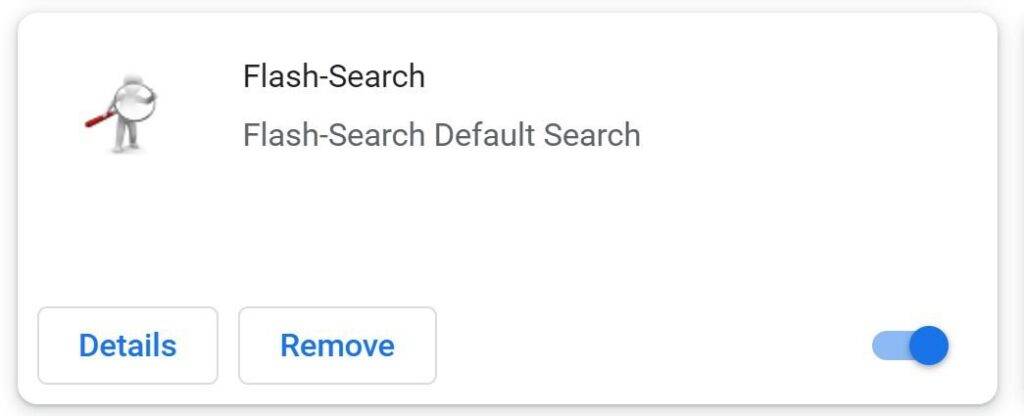This screenshot has width=1024, height=416.
Task: Click the "Flash-Search Default Search" description
Action: [x=441, y=134]
